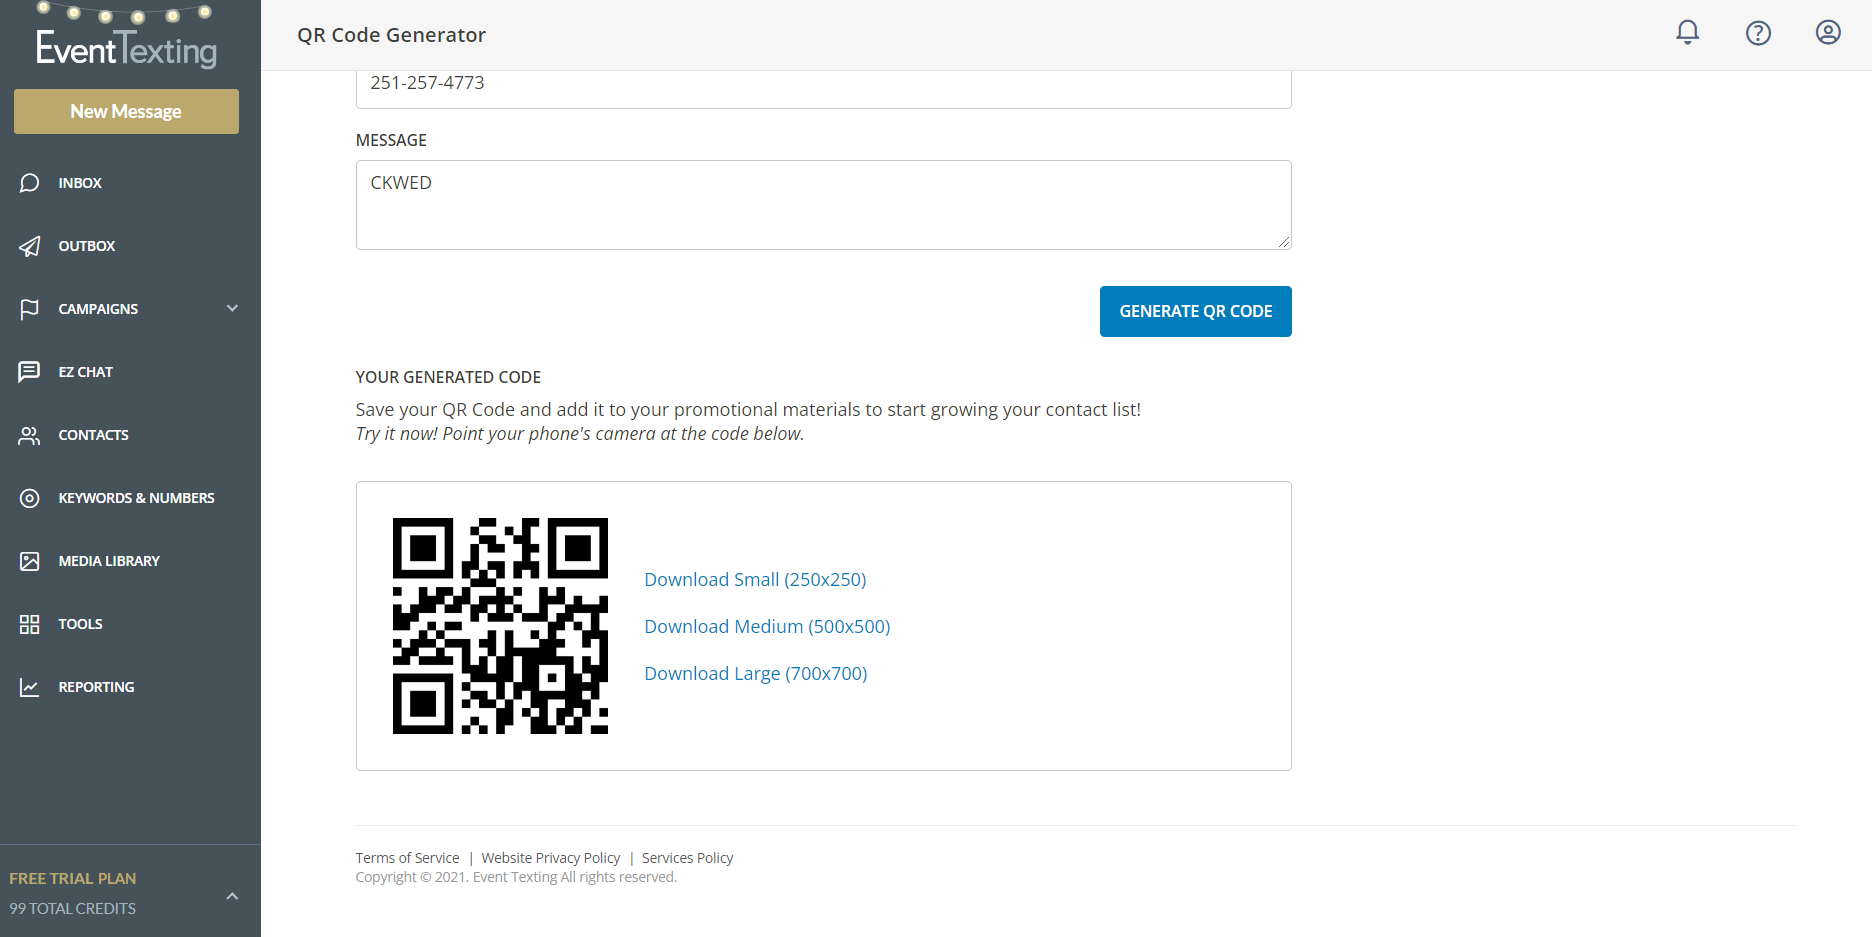Viewport: 1872px width, 937px height.
Task: Click the GENERATE QR CODE button
Action: pyautogui.click(x=1196, y=311)
